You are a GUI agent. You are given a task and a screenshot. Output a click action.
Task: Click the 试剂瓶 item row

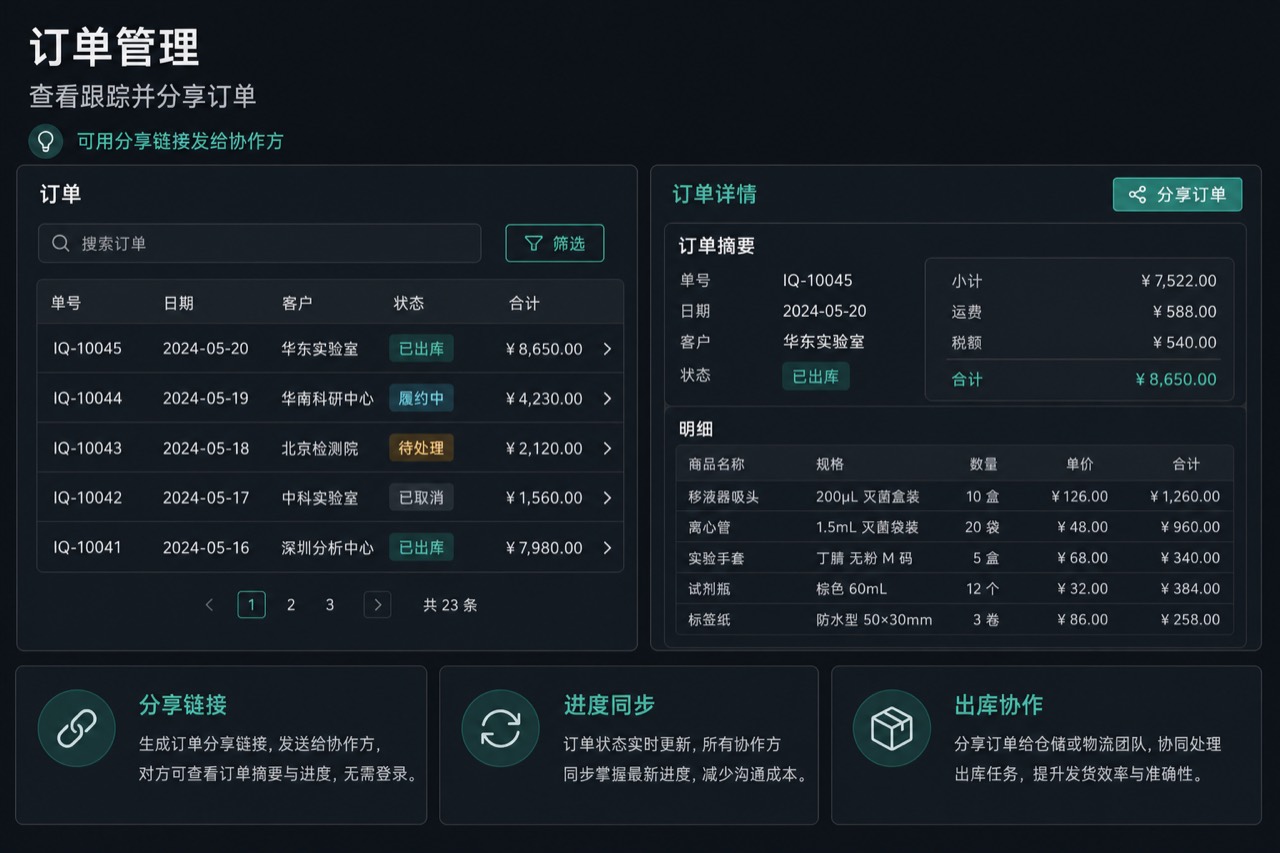click(x=954, y=589)
